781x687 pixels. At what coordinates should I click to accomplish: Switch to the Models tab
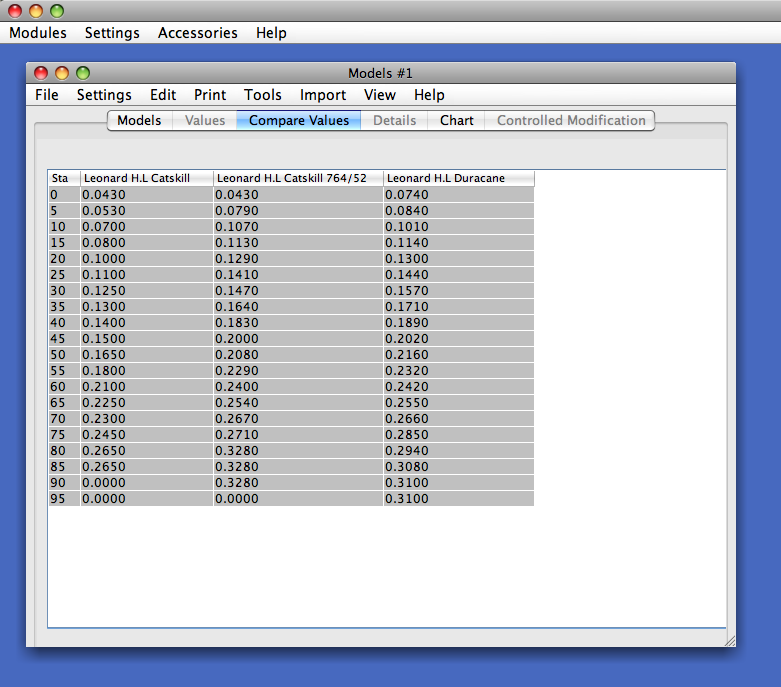(x=139, y=121)
